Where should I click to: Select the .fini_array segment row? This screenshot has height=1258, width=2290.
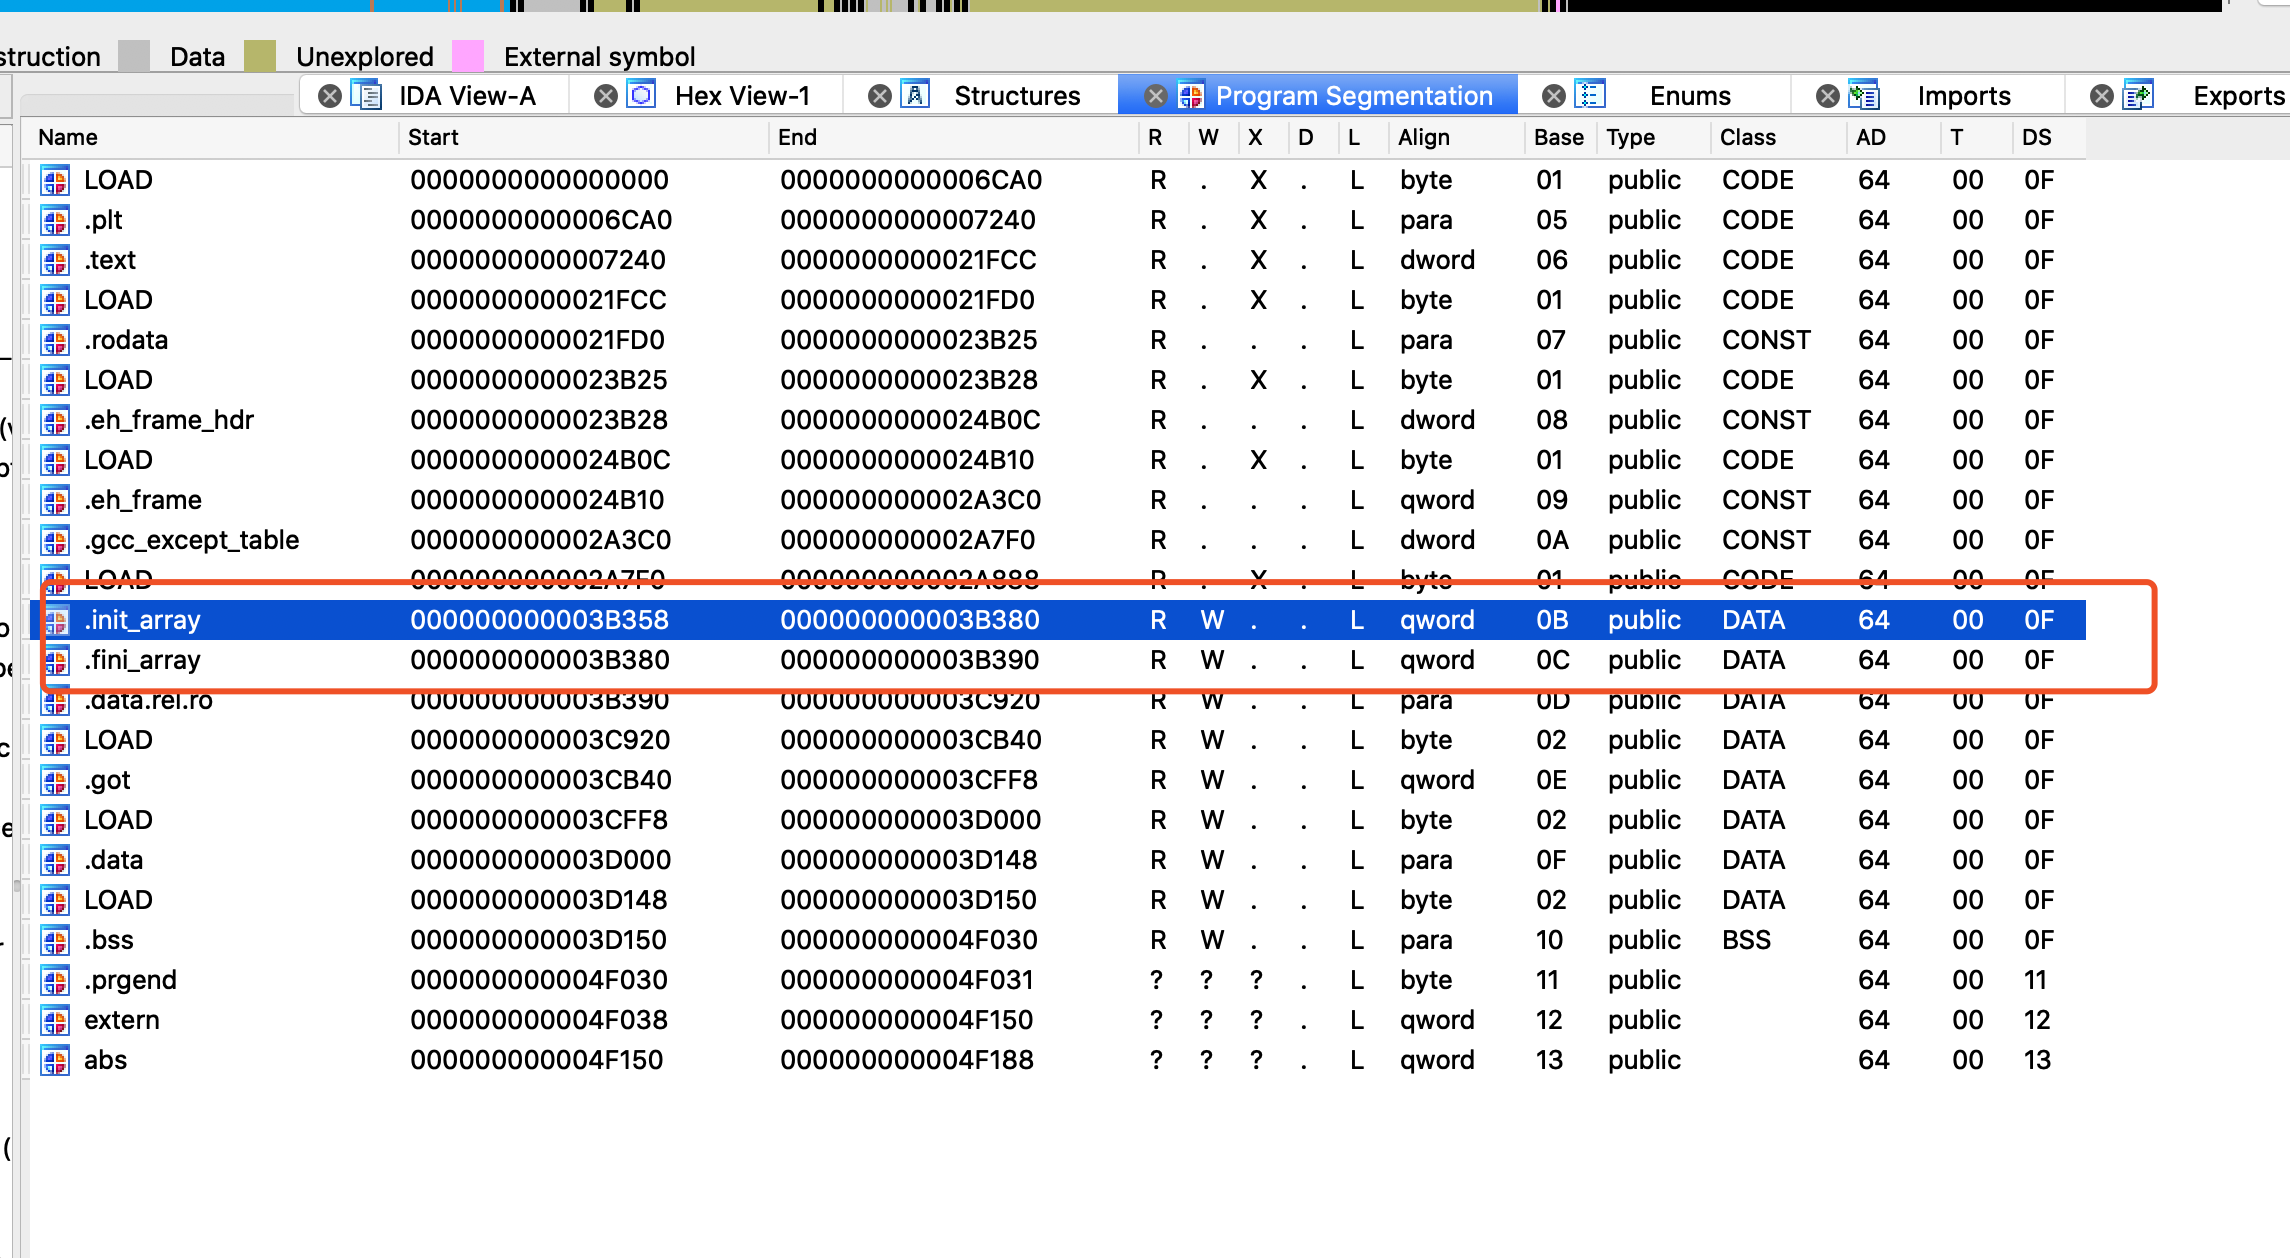142,660
